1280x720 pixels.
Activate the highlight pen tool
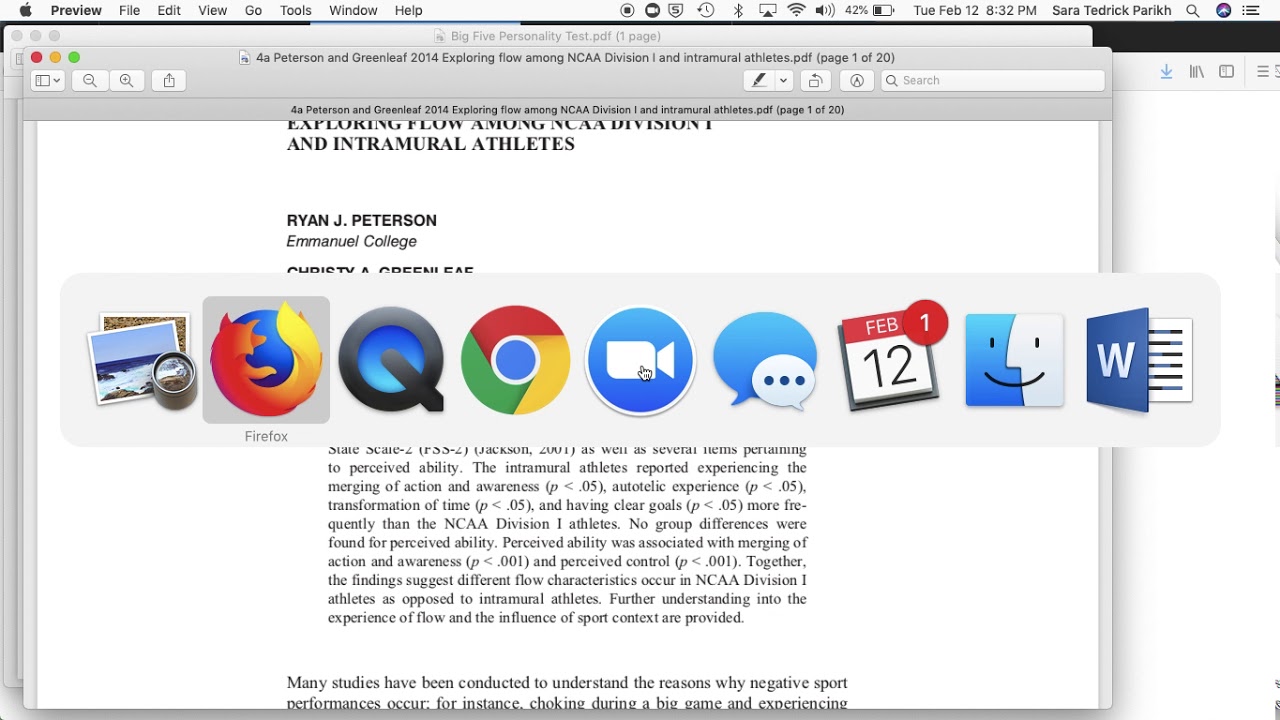click(759, 81)
